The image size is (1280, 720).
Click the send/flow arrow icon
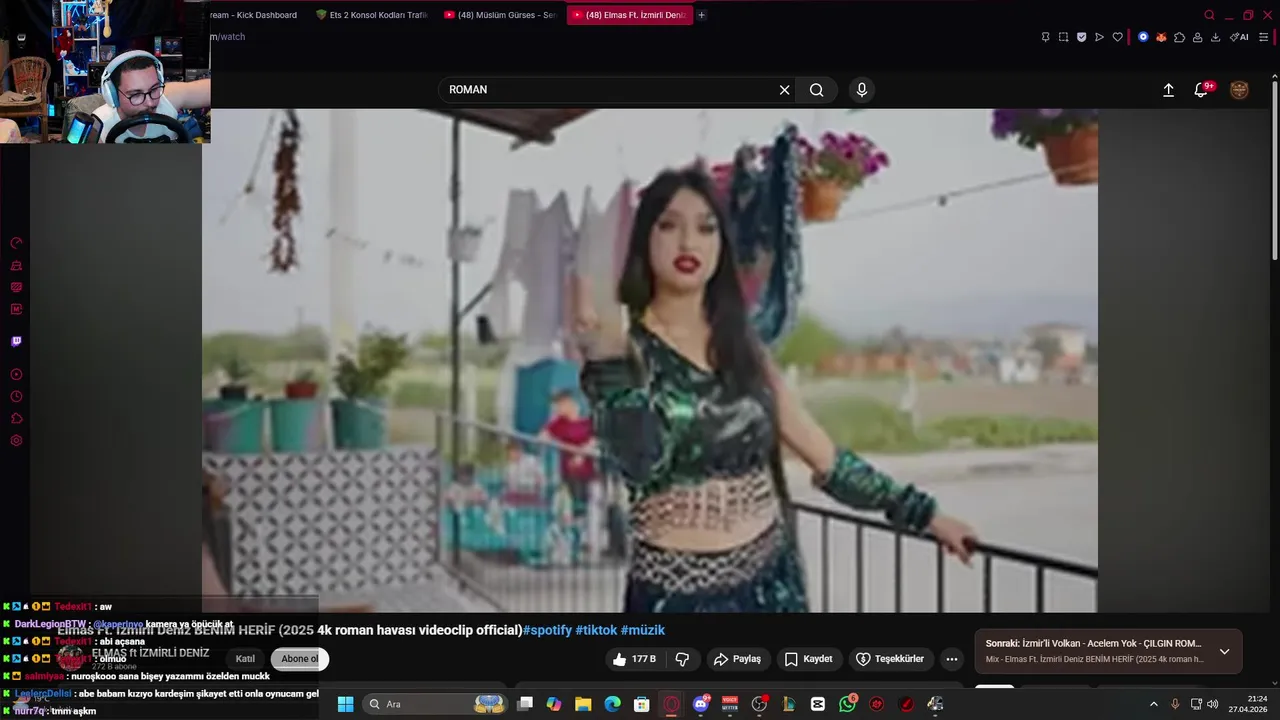tap(1099, 37)
